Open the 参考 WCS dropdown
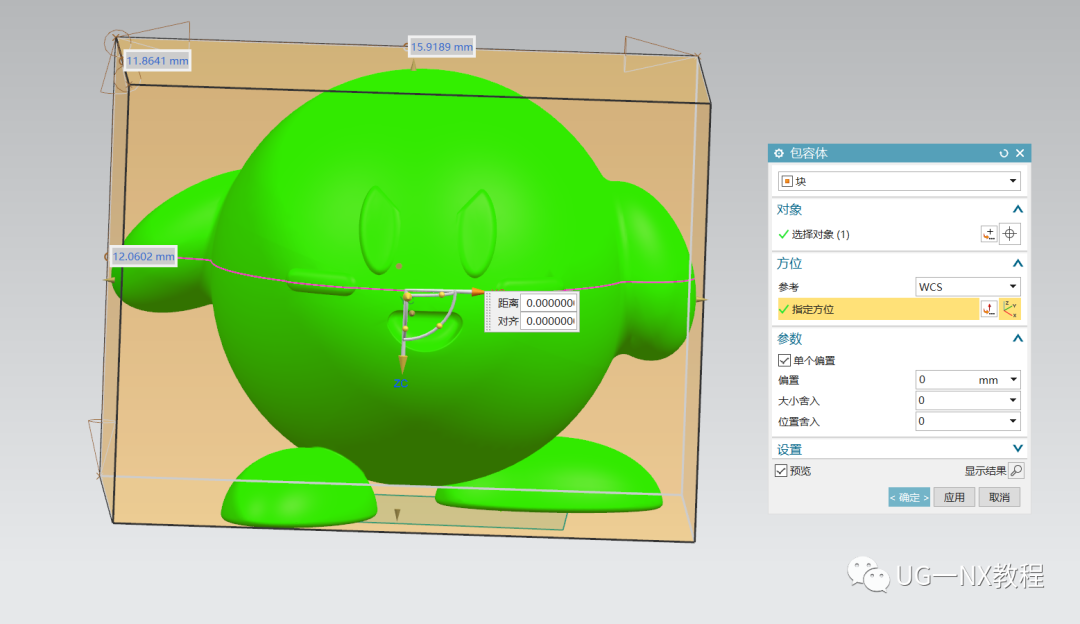The image size is (1080, 624). point(968,287)
